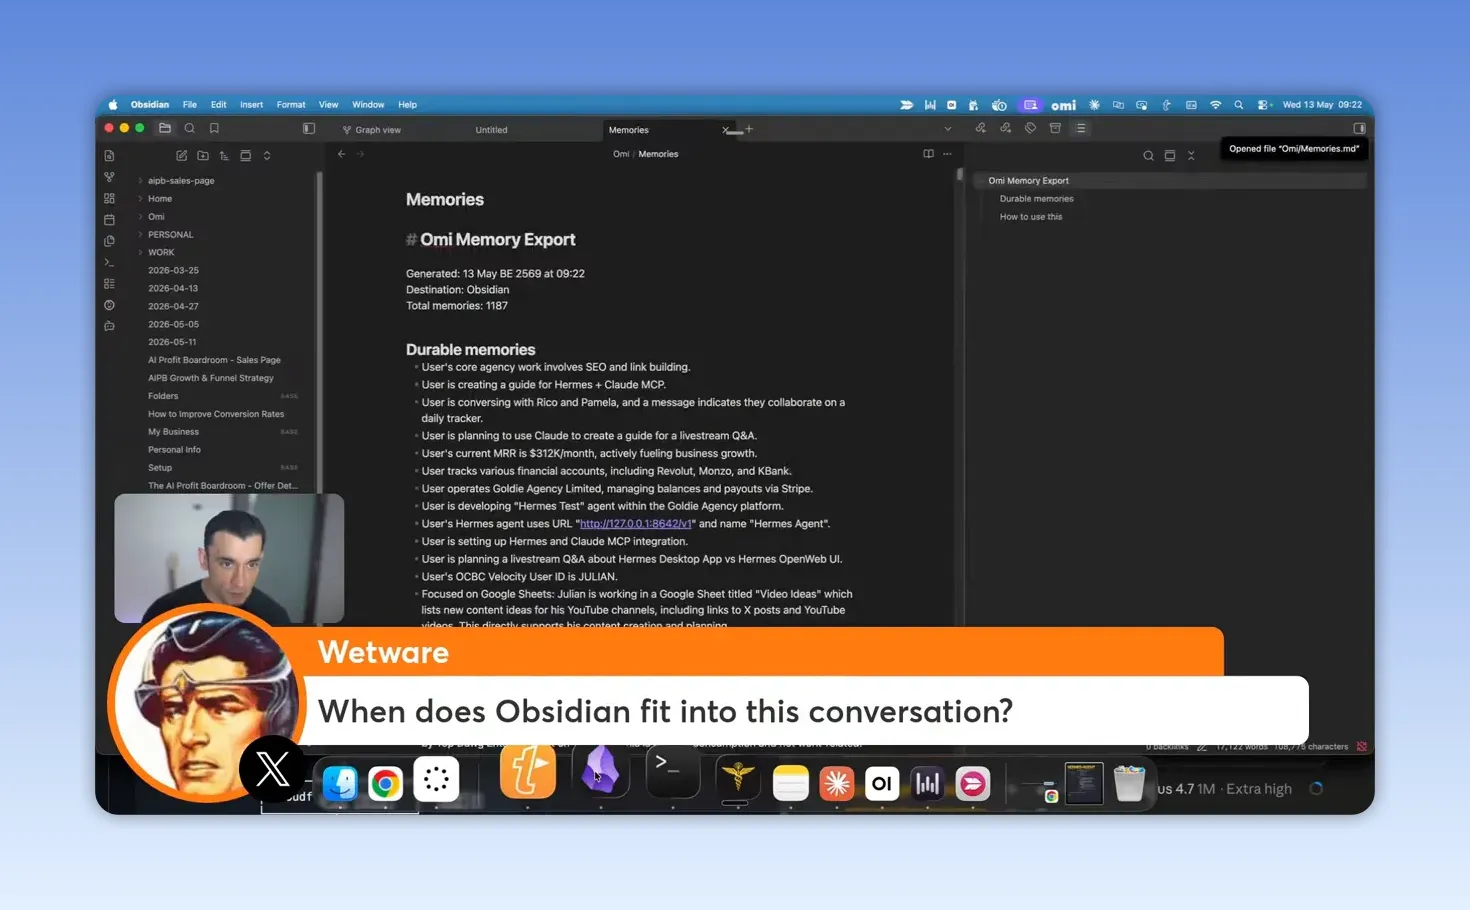Switch Memories note to reading view
Image resolution: width=1470 pixels, height=910 pixels.
[928, 154]
